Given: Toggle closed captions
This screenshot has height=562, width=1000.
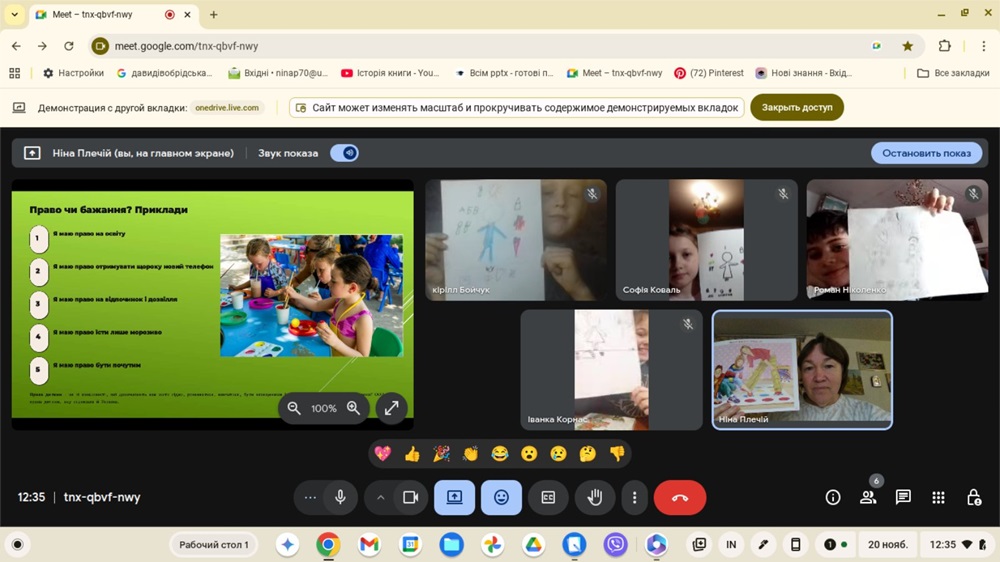Looking at the screenshot, I should [x=548, y=497].
